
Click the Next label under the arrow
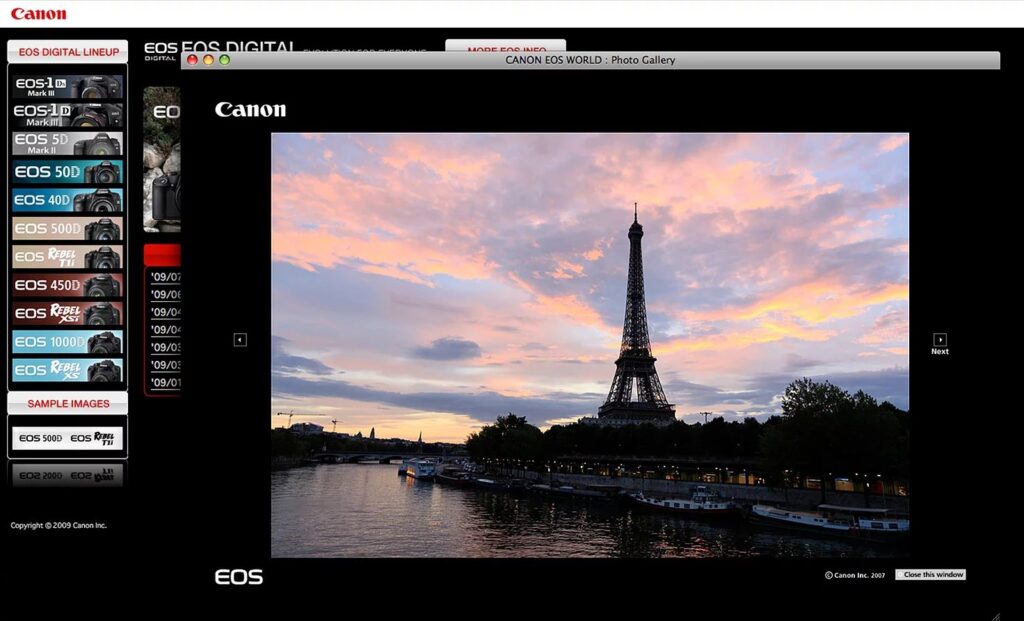click(940, 351)
